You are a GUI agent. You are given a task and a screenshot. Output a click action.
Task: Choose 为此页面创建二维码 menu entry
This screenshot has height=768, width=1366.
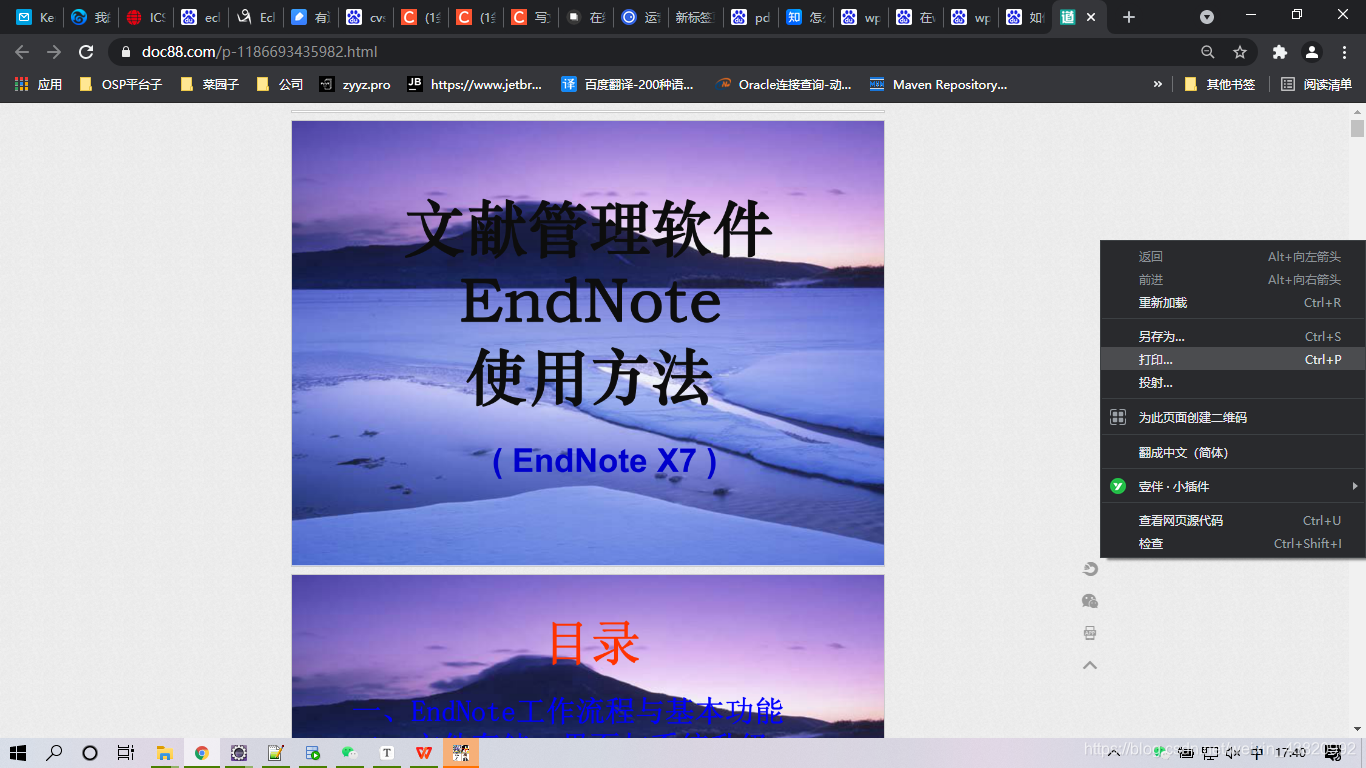[1232, 417]
